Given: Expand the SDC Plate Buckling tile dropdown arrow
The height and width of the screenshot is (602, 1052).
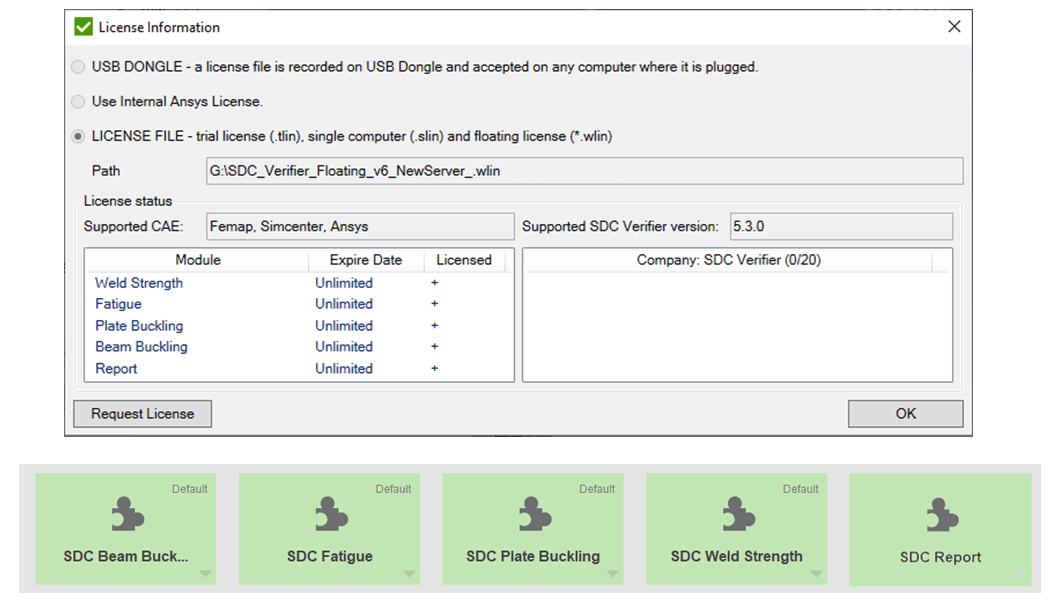Looking at the screenshot, I should click(613, 574).
